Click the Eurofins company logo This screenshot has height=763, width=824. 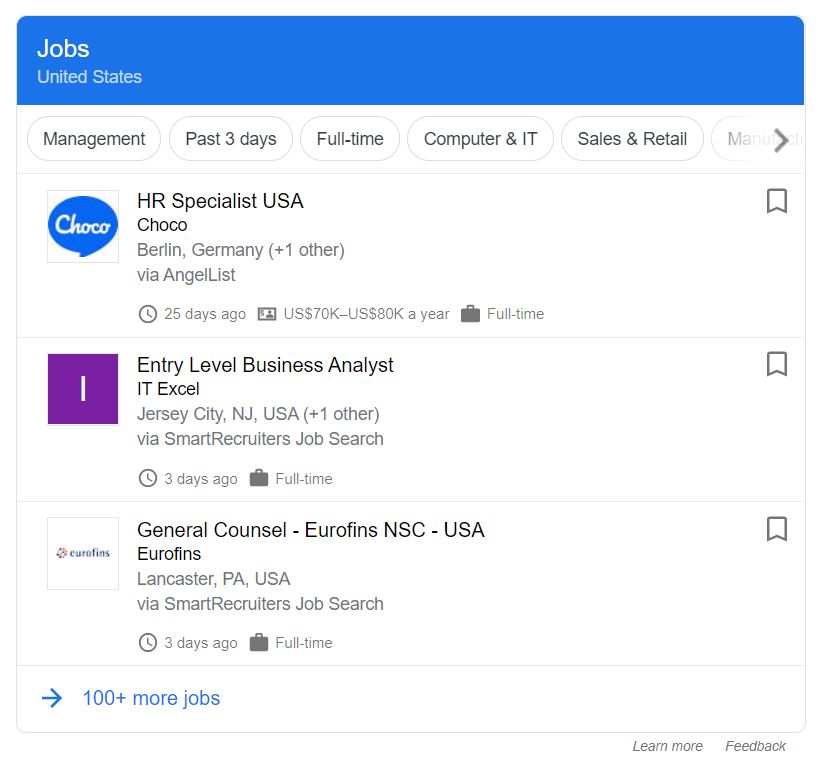83,553
